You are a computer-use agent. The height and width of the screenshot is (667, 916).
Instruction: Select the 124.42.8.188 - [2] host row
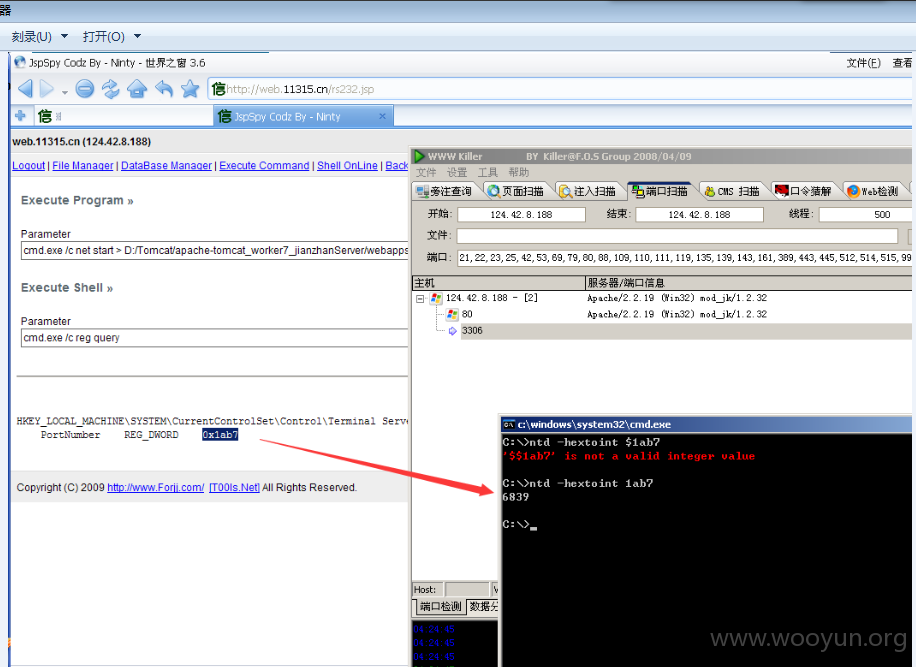(x=663, y=298)
